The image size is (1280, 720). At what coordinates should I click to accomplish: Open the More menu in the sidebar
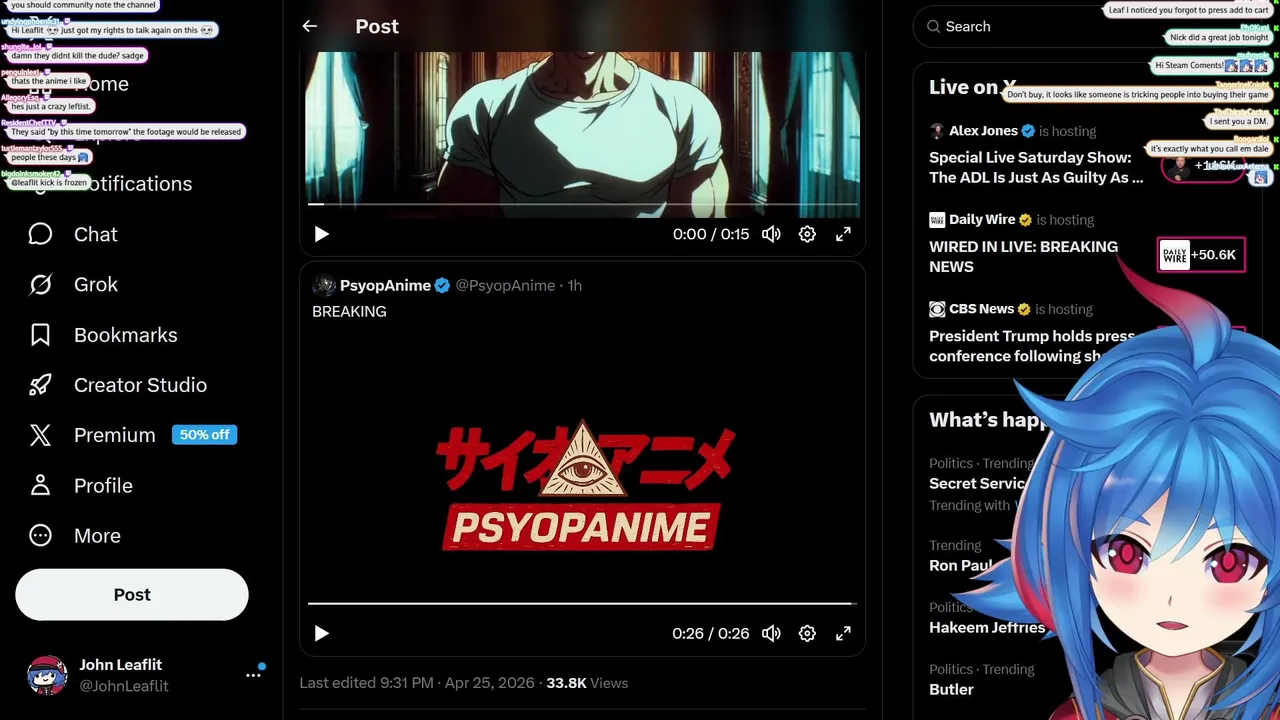coord(75,535)
